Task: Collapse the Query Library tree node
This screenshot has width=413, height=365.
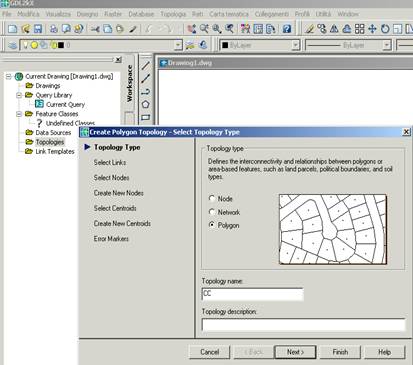Action: click(x=19, y=95)
